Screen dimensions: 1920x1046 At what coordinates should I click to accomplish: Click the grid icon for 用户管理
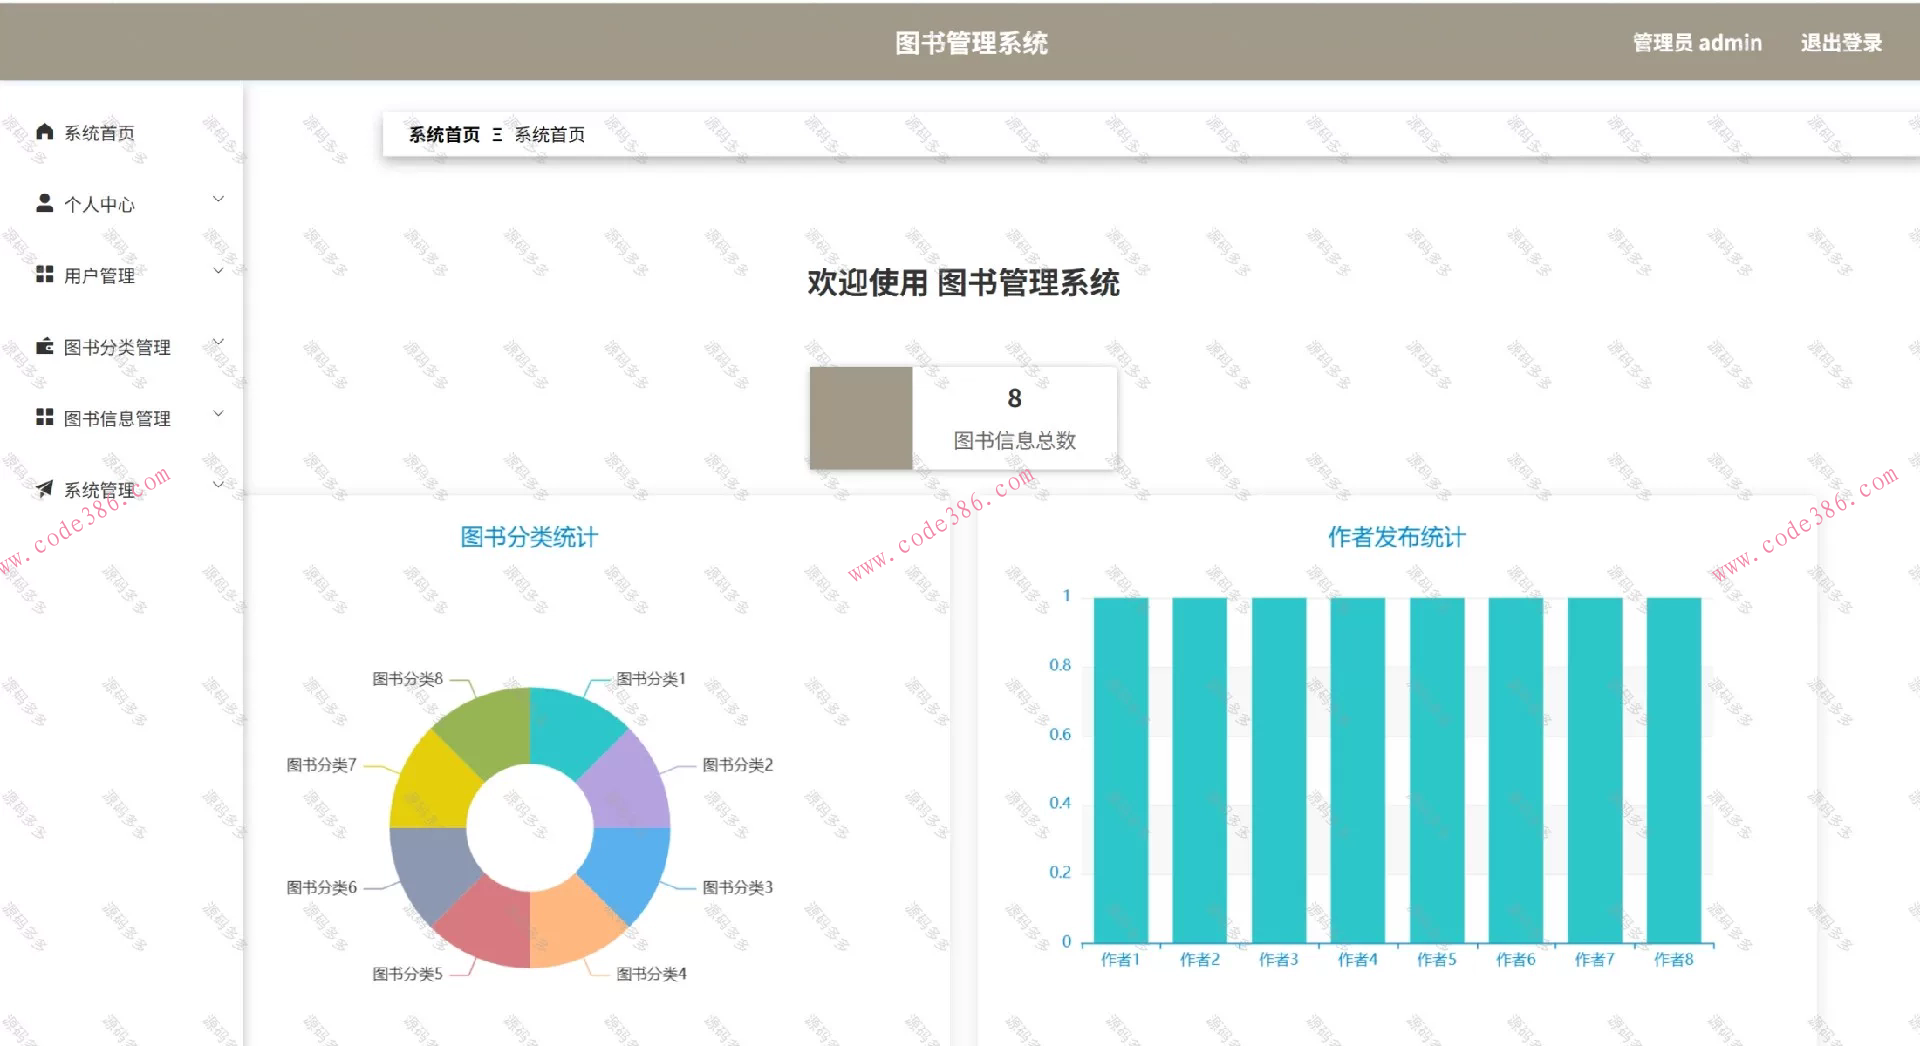(44, 274)
